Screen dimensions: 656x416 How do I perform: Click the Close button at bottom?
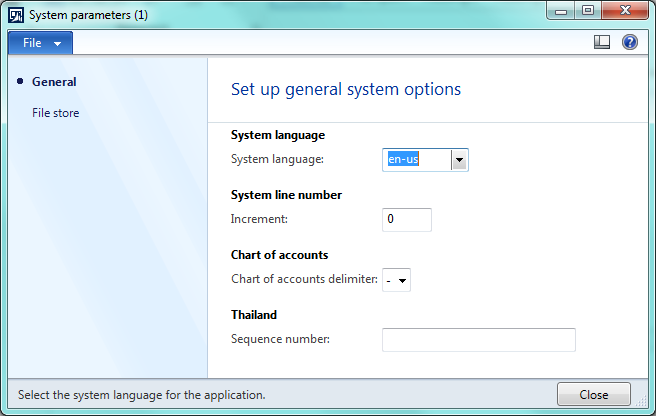click(594, 394)
